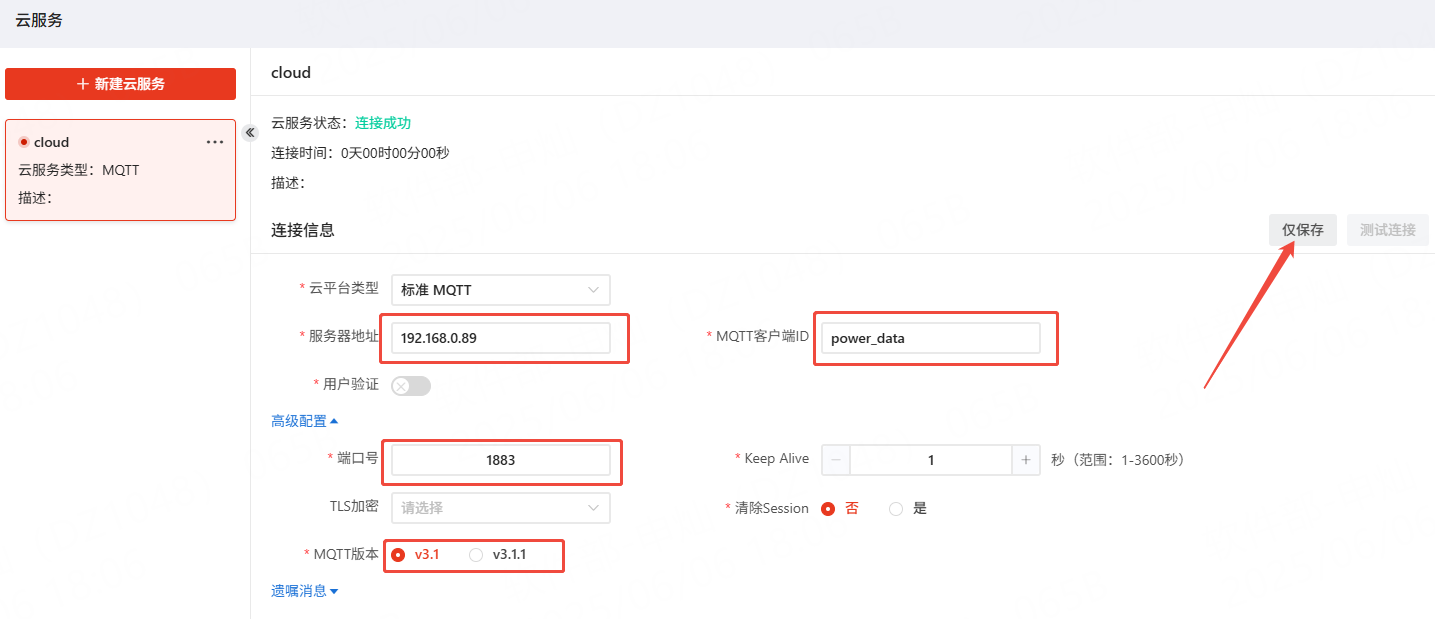The width and height of the screenshot is (1435, 619).
Task: Click the 新建云服务 button
Action: (x=120, y=84)
